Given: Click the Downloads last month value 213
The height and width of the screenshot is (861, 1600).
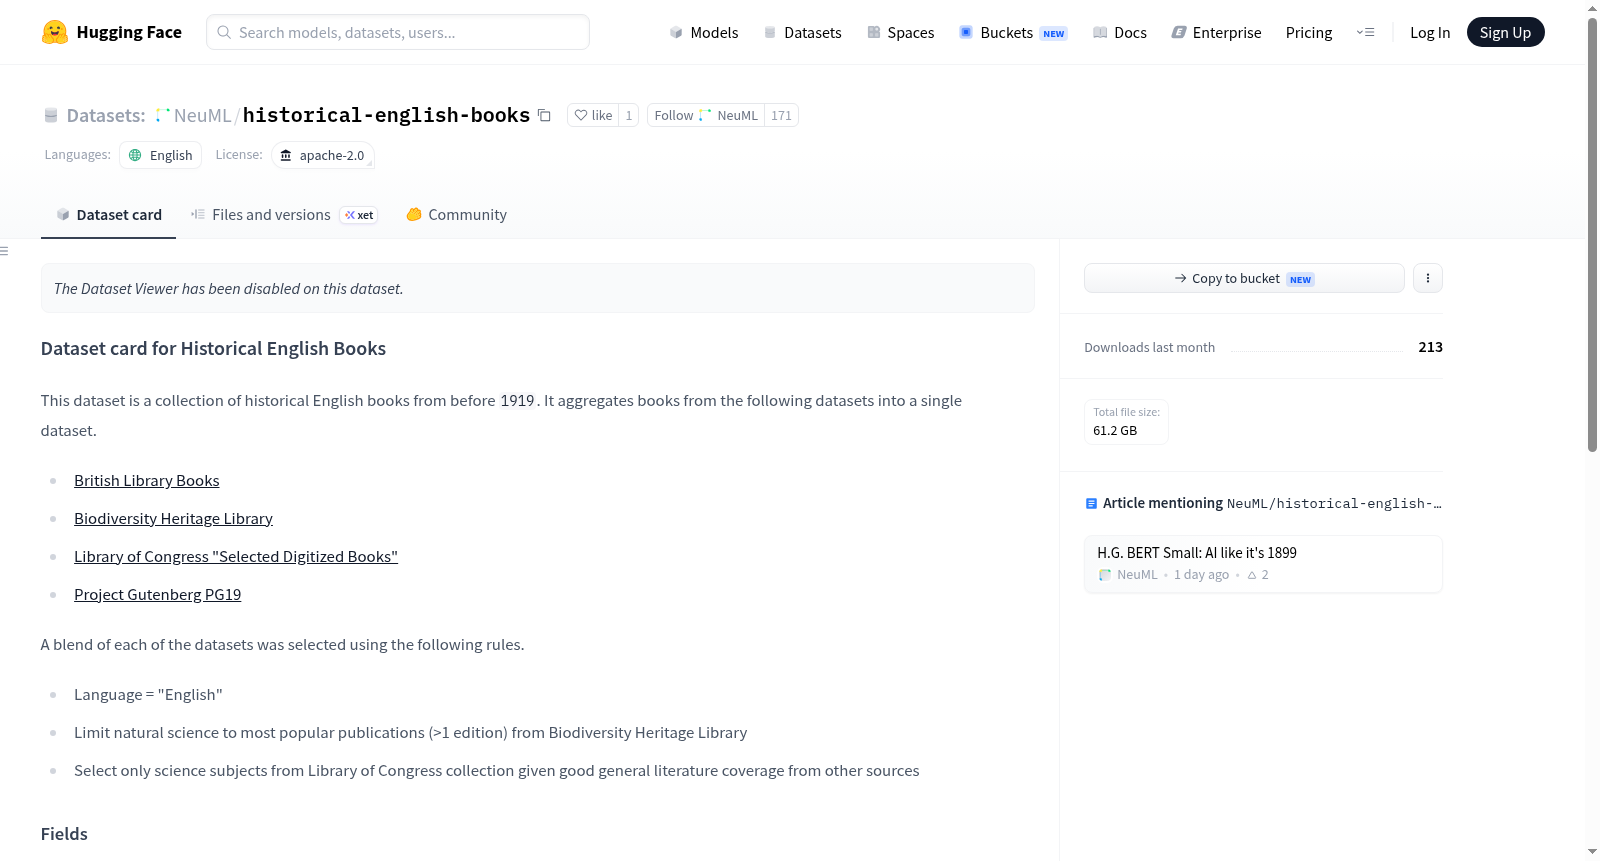Looking at the screenshot, I should (1430, 347).
